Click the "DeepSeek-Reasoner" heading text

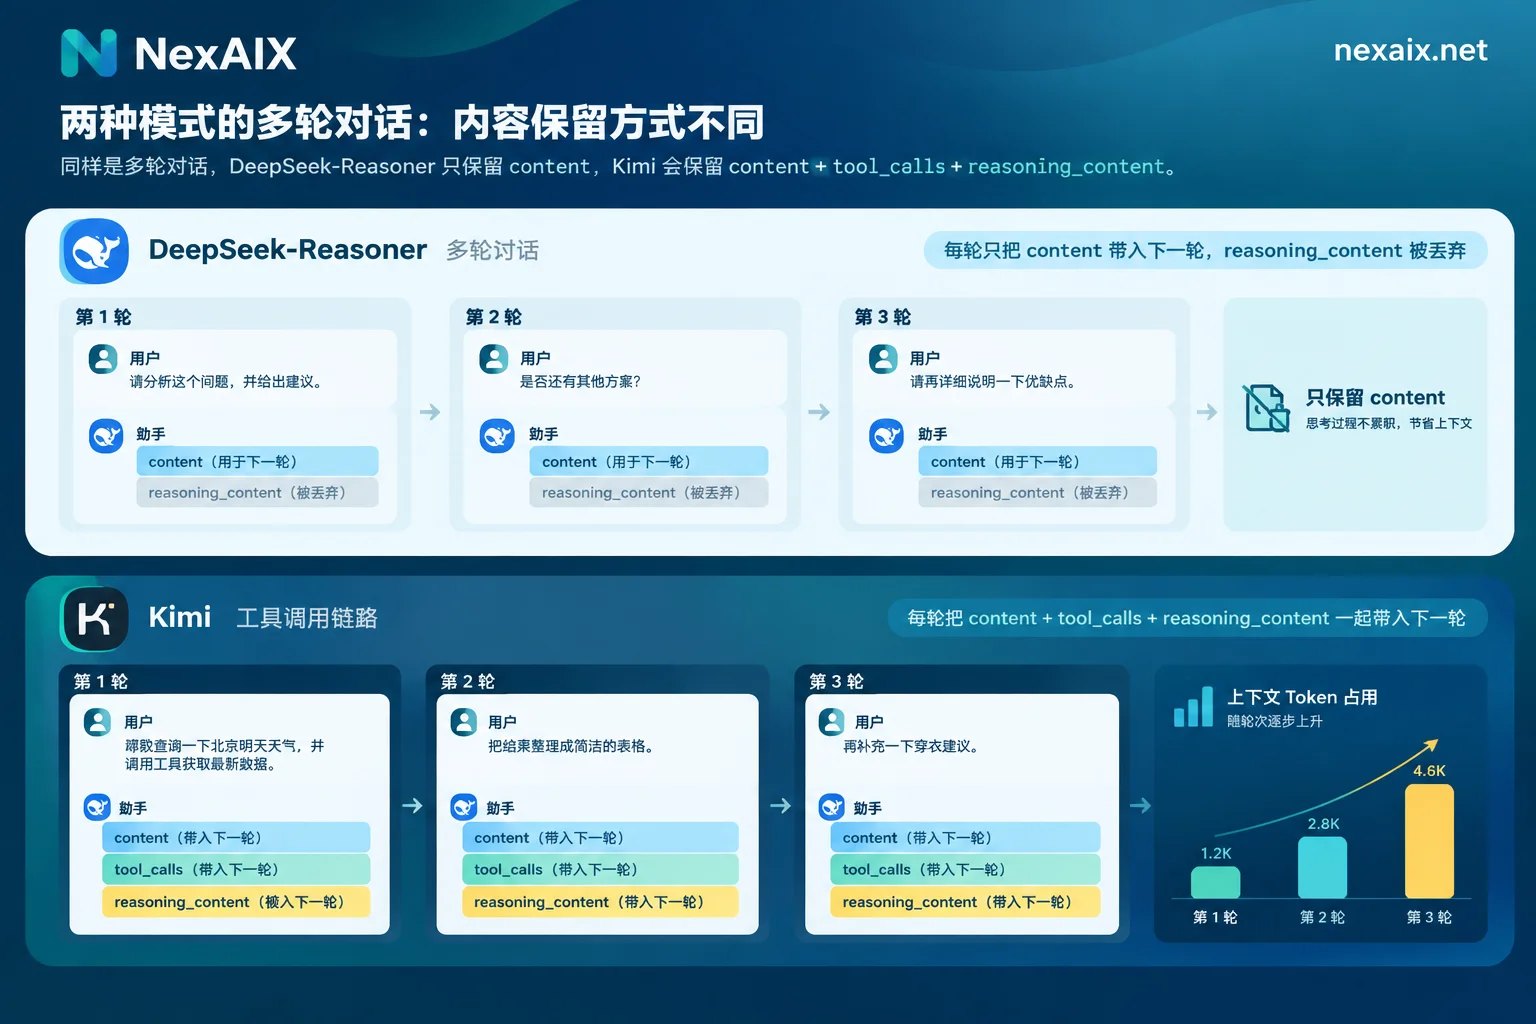(x=288, y=250)
